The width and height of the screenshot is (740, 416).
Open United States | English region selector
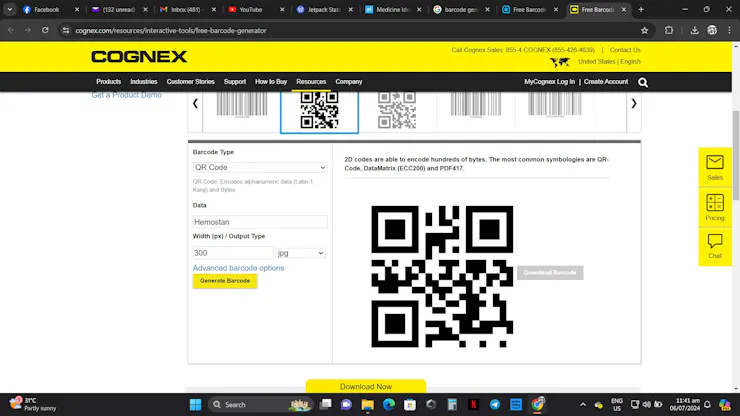point(609,62)
